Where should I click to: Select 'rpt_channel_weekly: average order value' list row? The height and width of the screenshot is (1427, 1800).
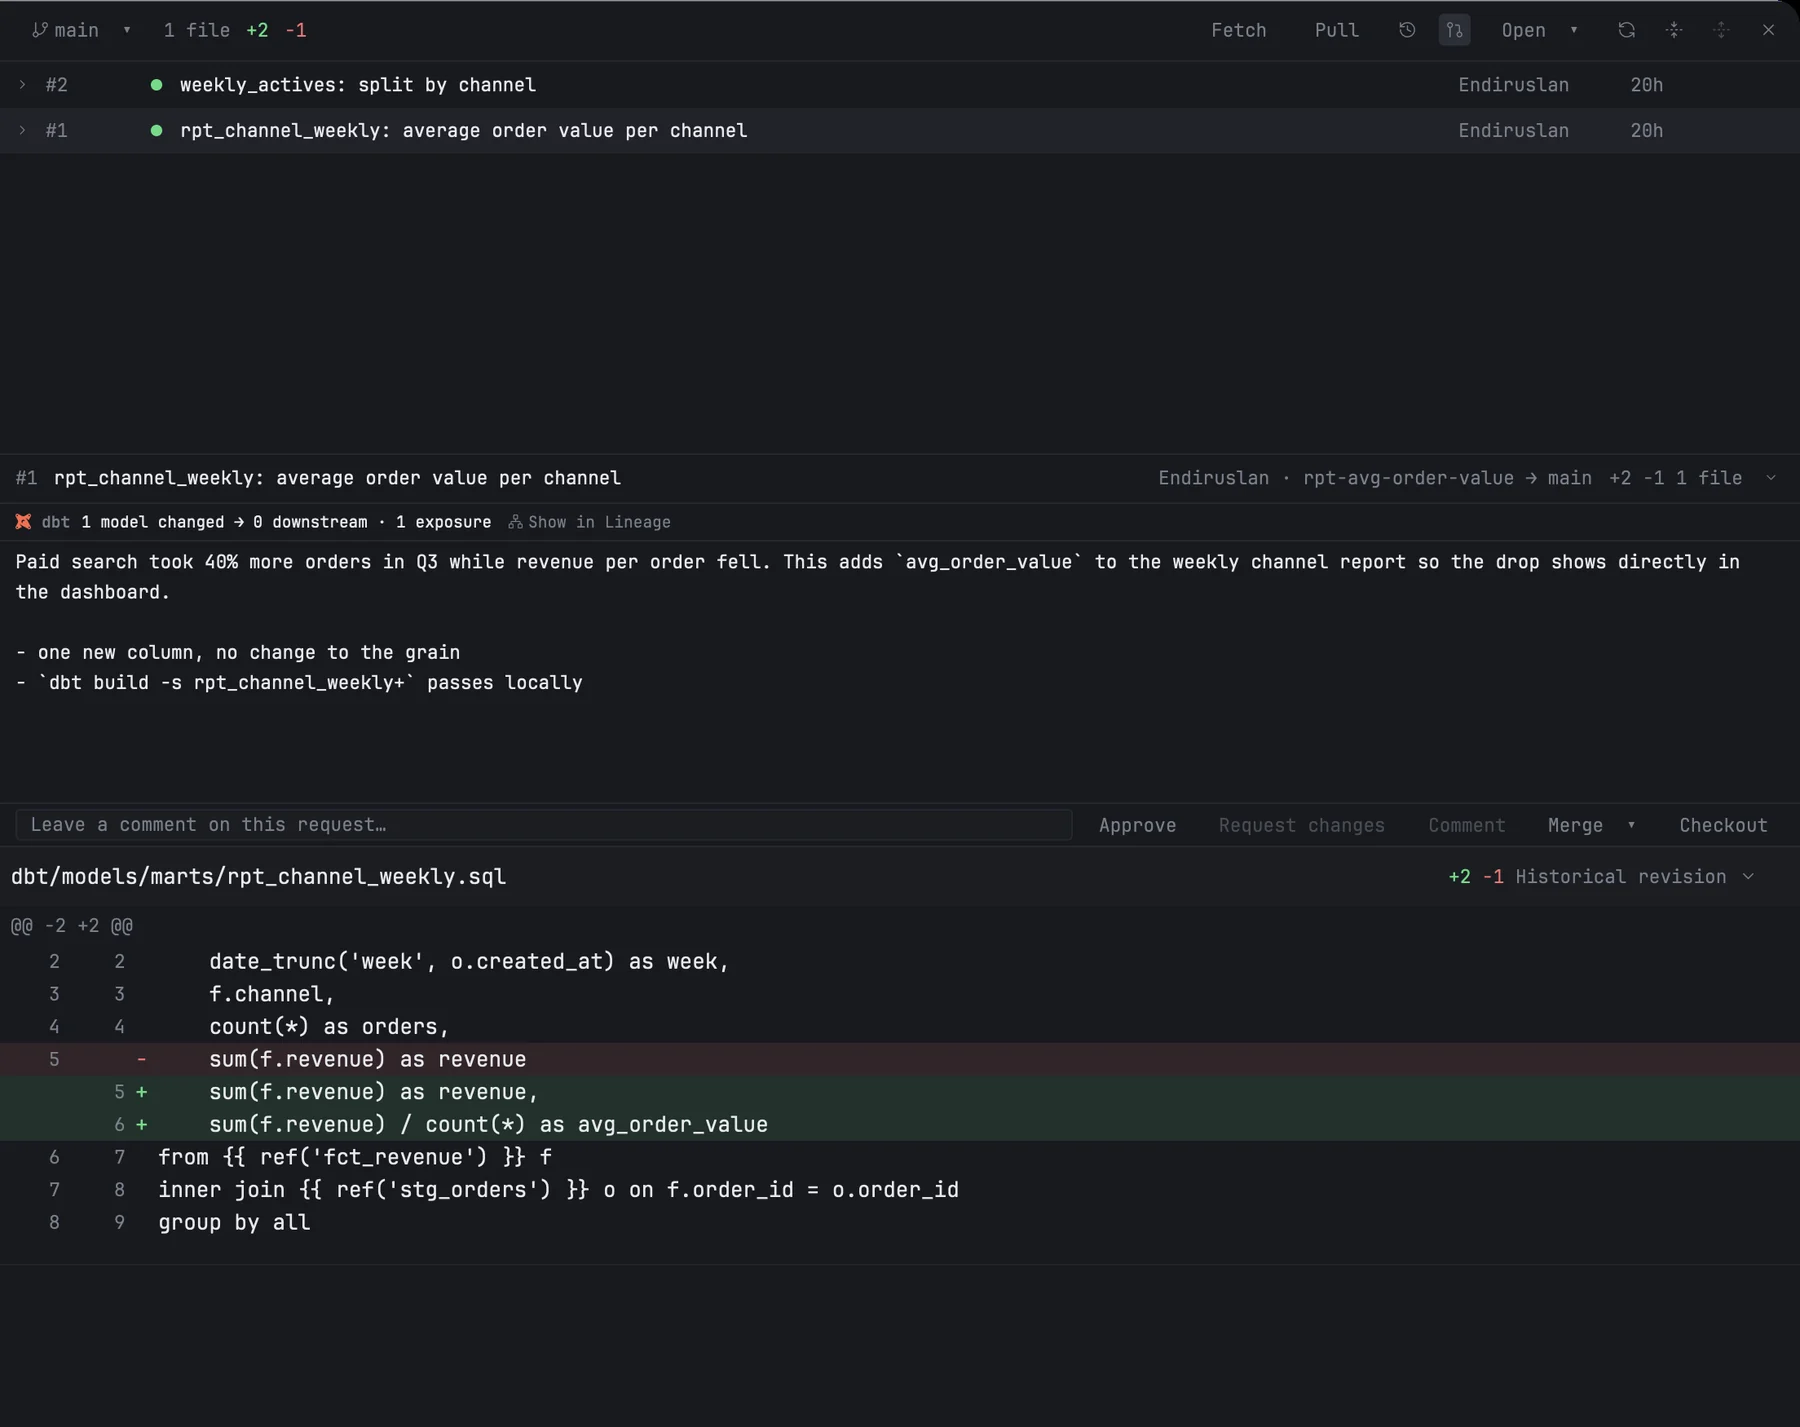900,130
